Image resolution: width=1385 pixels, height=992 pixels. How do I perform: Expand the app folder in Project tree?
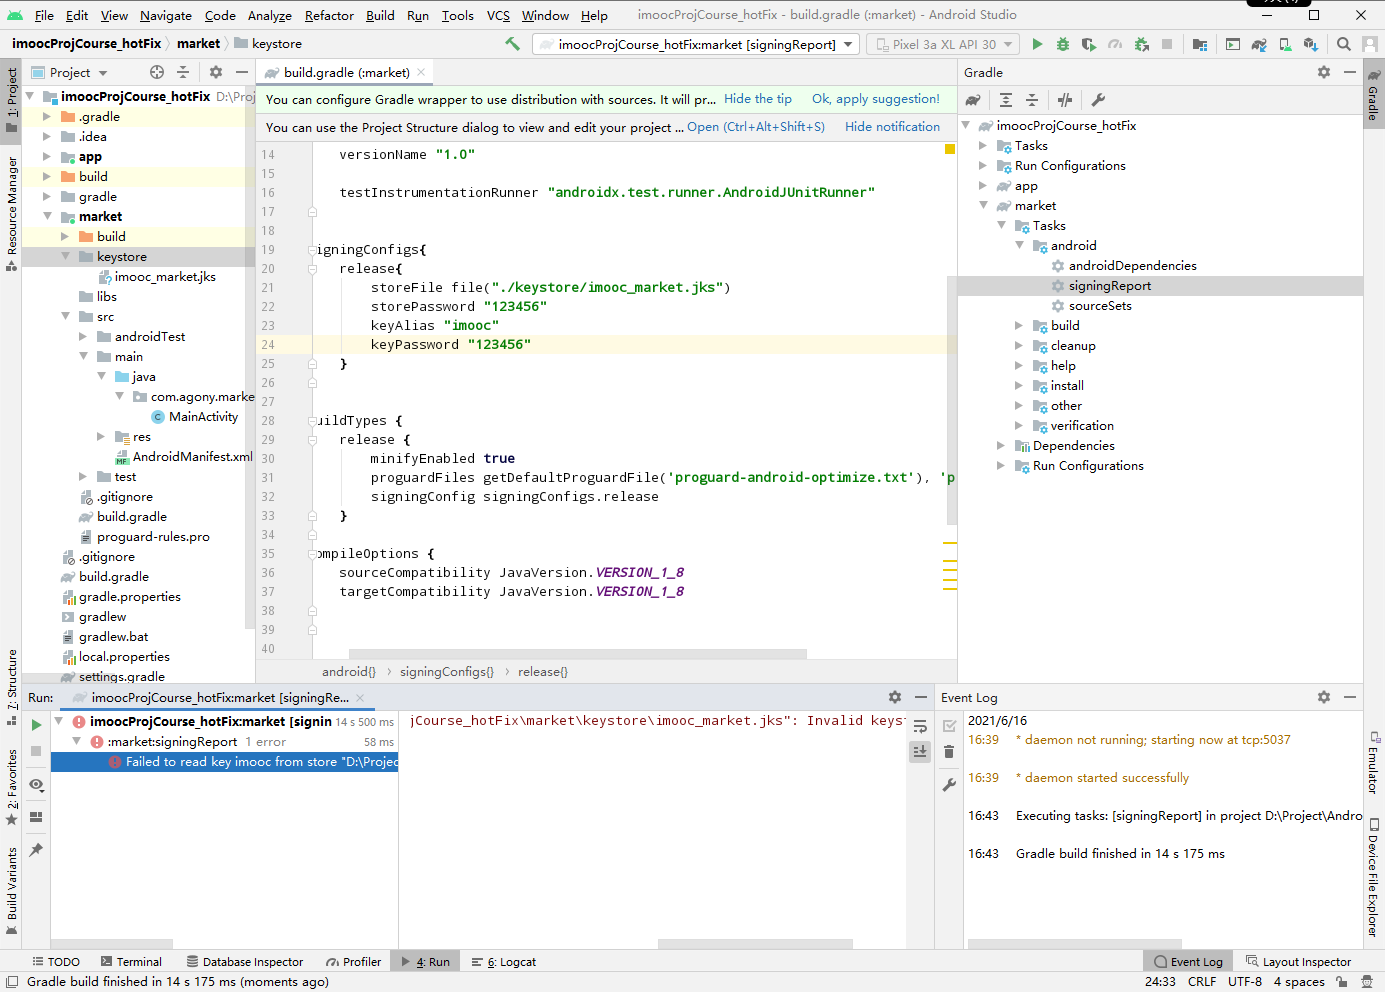tap(47, 156)
